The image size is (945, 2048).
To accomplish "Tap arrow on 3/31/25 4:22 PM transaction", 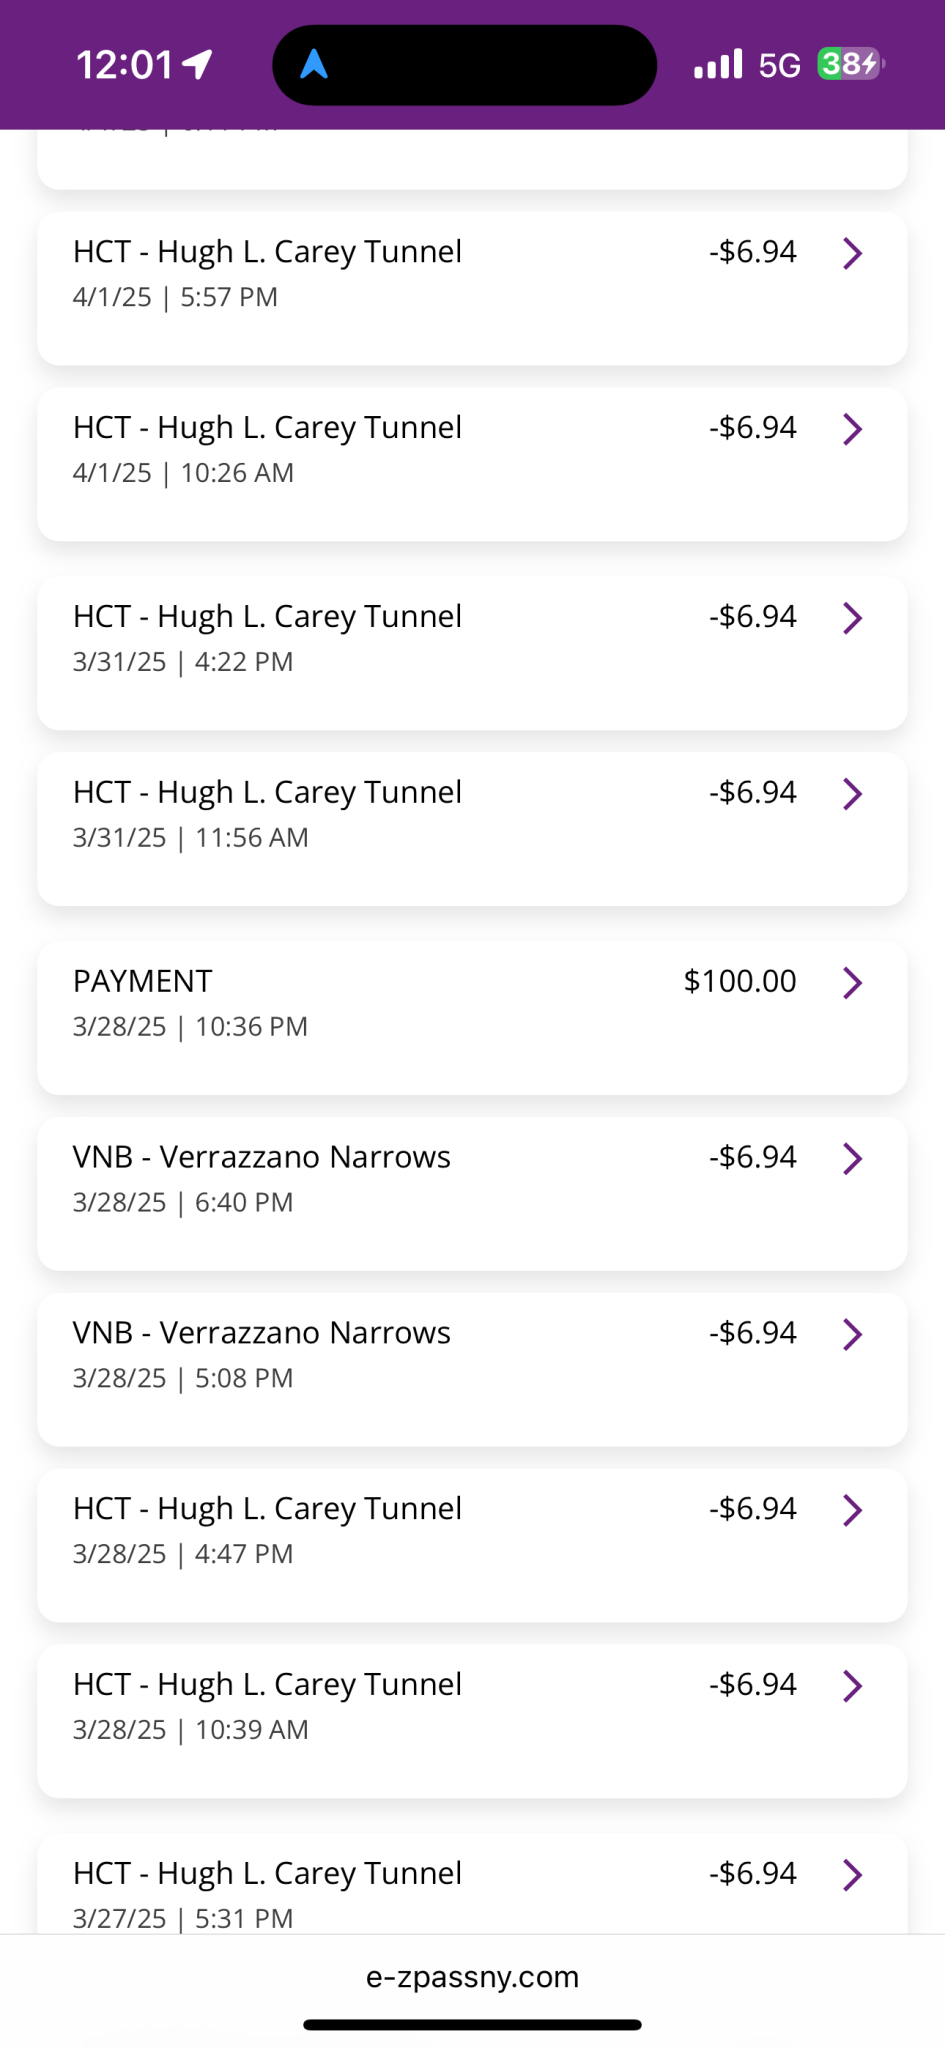I will pyautogui.click(x=852, y=618).
